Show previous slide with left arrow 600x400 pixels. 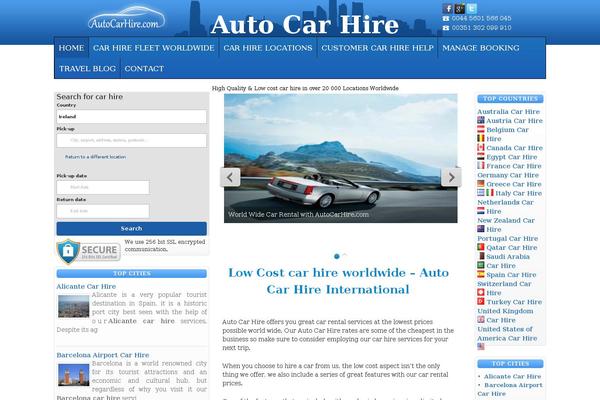pos(230,177)
